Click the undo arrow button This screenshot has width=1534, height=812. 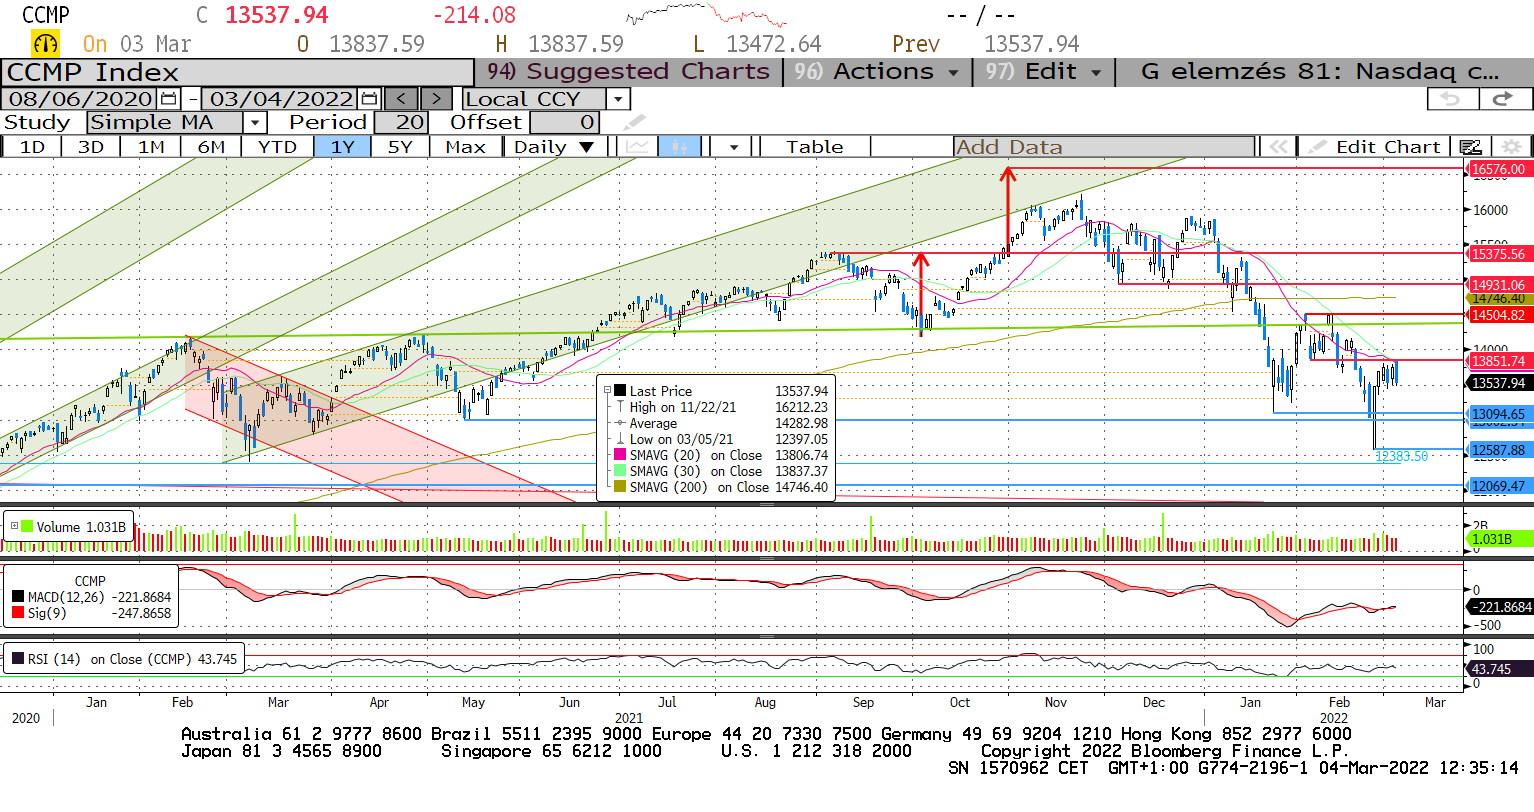[x=1452, y=99]
